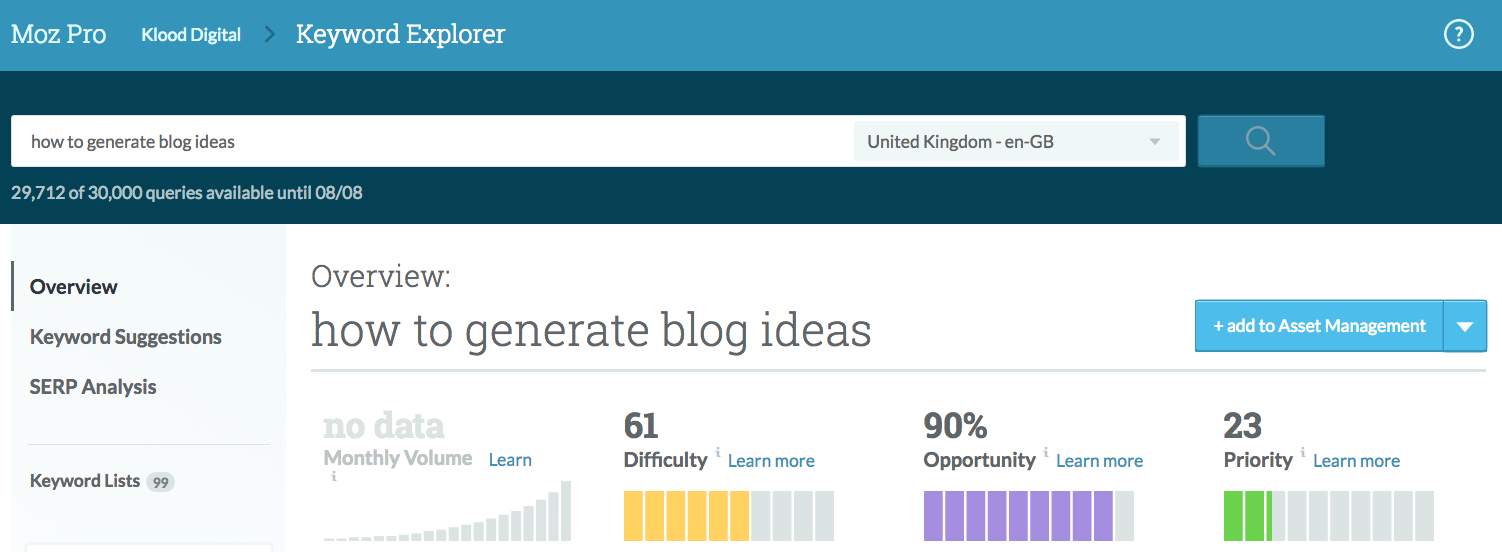Image resolution: width=1502 pixels, height=552 pixels.
Task: Open the Overview tab in sidebar
Action: tap(74, 287)
